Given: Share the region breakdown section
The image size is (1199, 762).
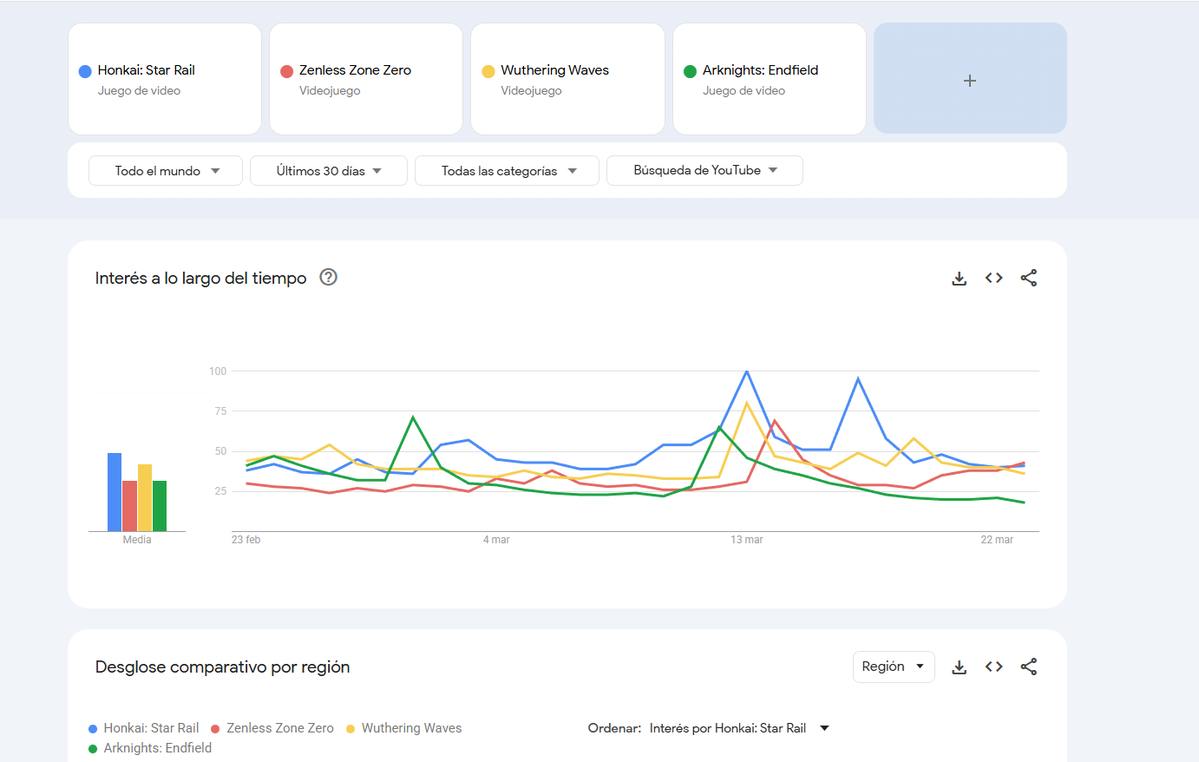Looking at the screenshot, I should [x=1028, y=666].
